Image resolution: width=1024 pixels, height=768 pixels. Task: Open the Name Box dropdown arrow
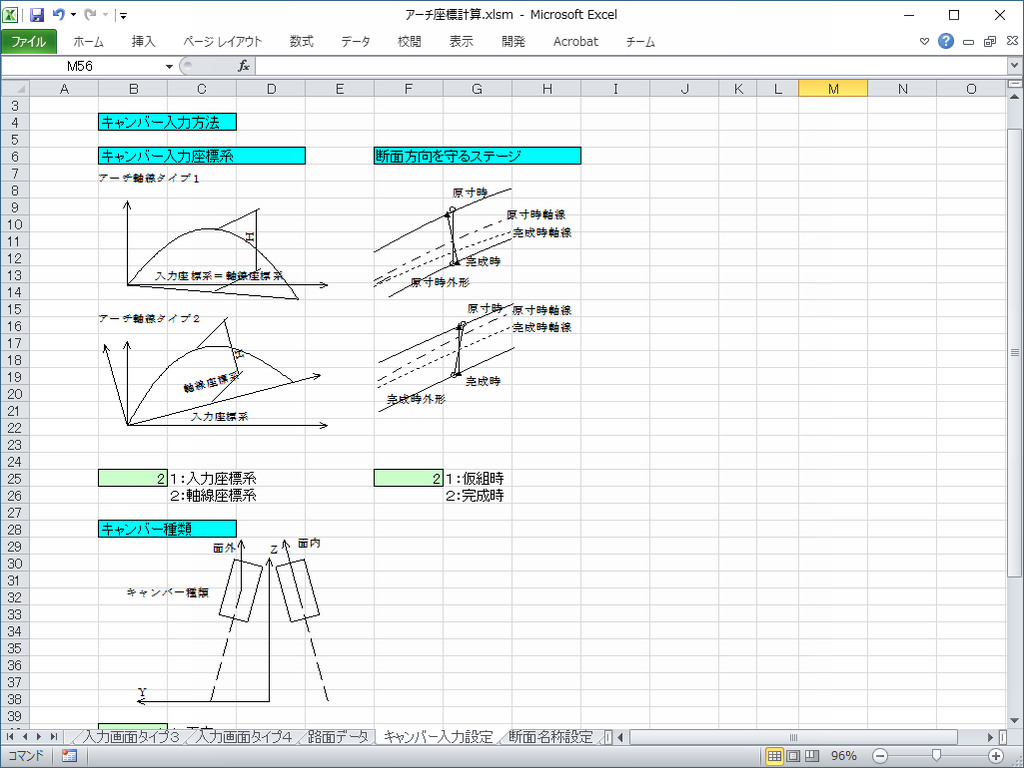169,66
